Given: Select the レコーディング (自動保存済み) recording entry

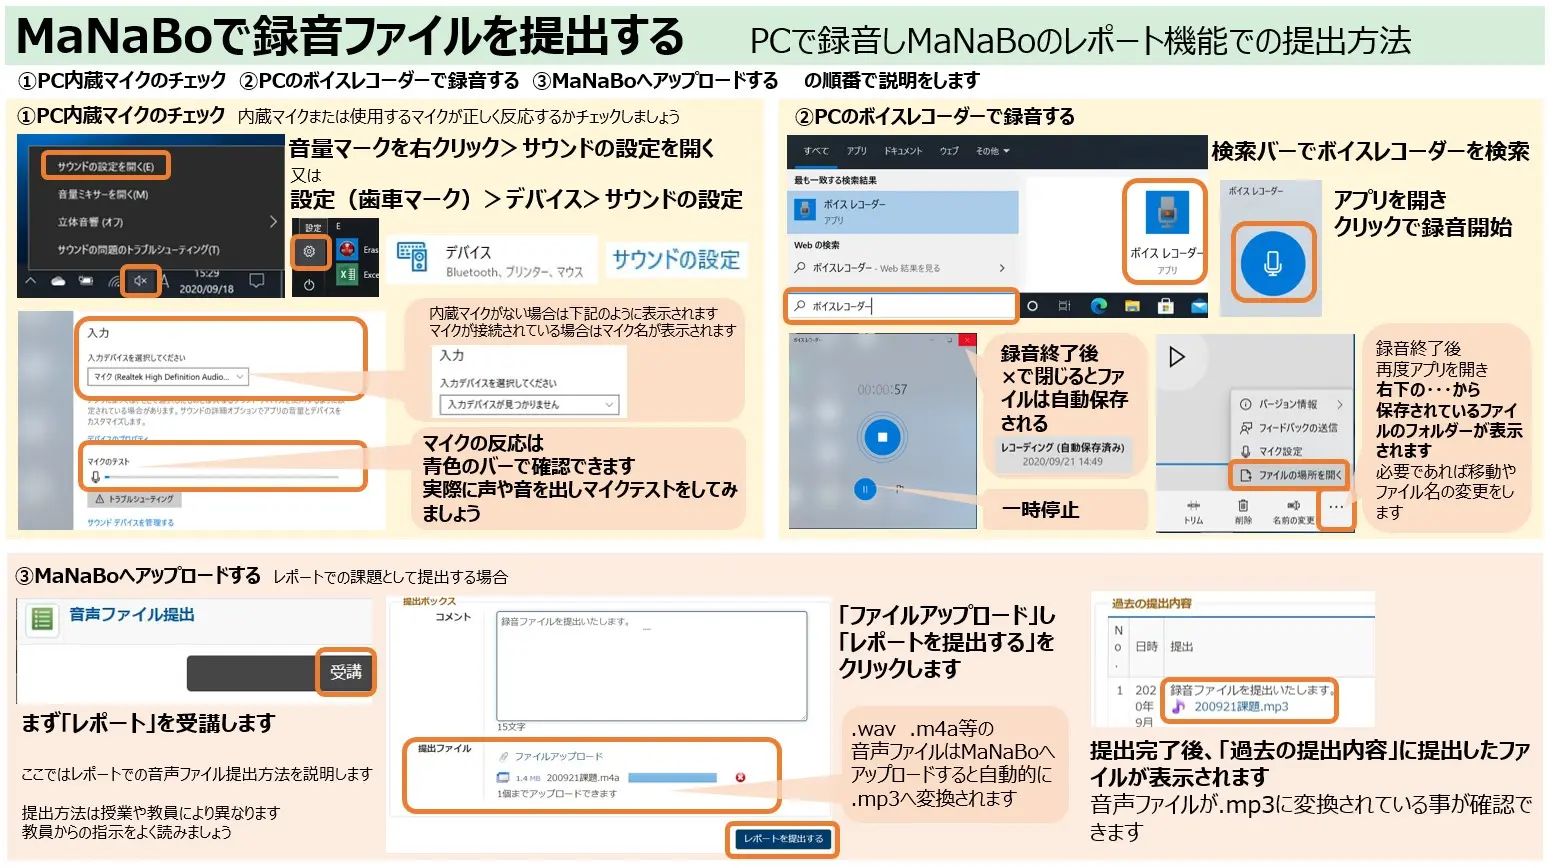Looking at the screenshot, I should click(1062, 454).
